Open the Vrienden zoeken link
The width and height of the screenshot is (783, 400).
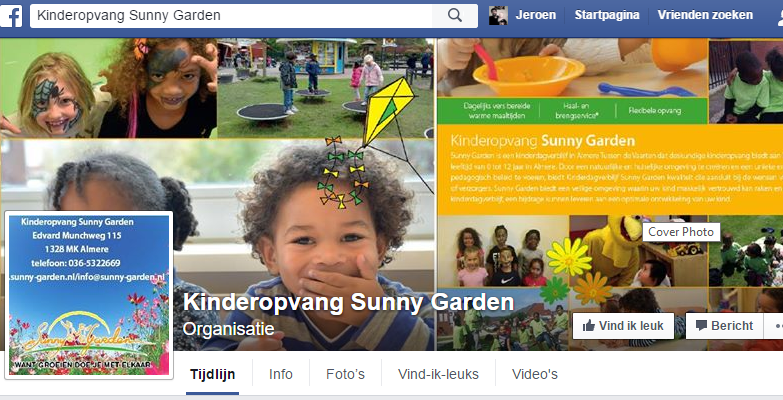click(705, 15)
